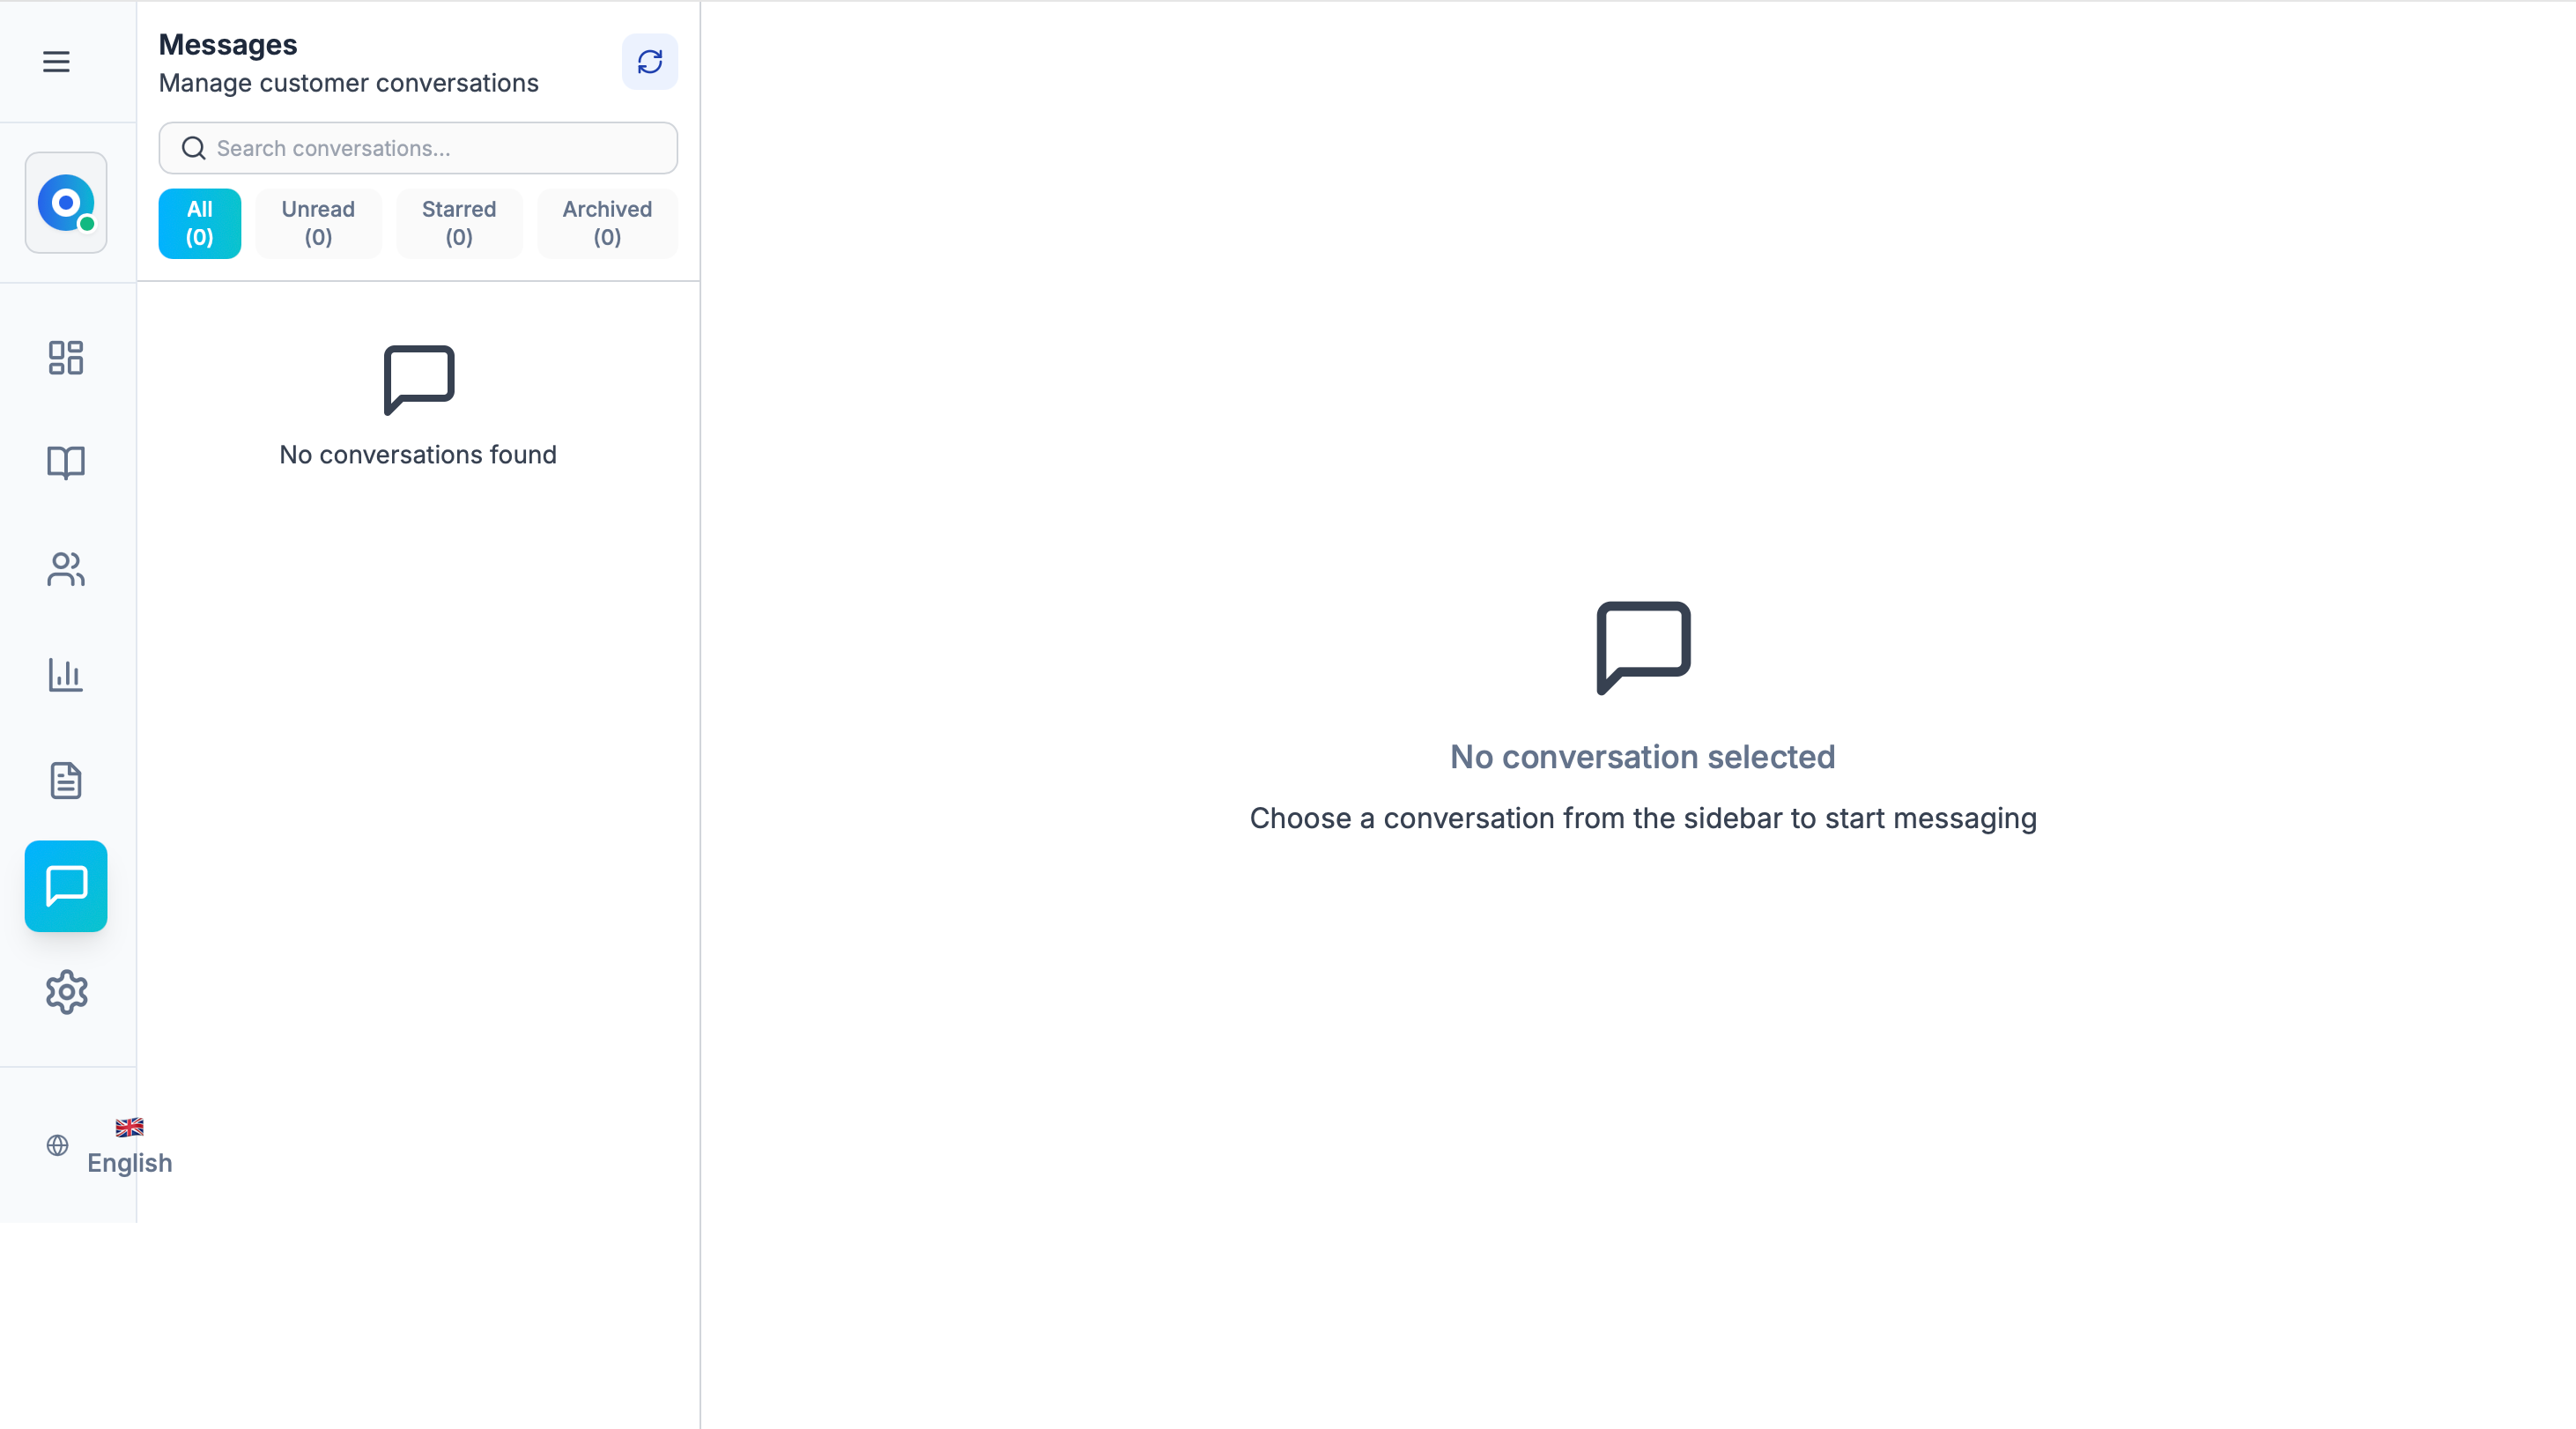Click the UK flag icon
Viewport: 2576px width, 1429px height.
pyautogui.click(x=129, y=1127)
